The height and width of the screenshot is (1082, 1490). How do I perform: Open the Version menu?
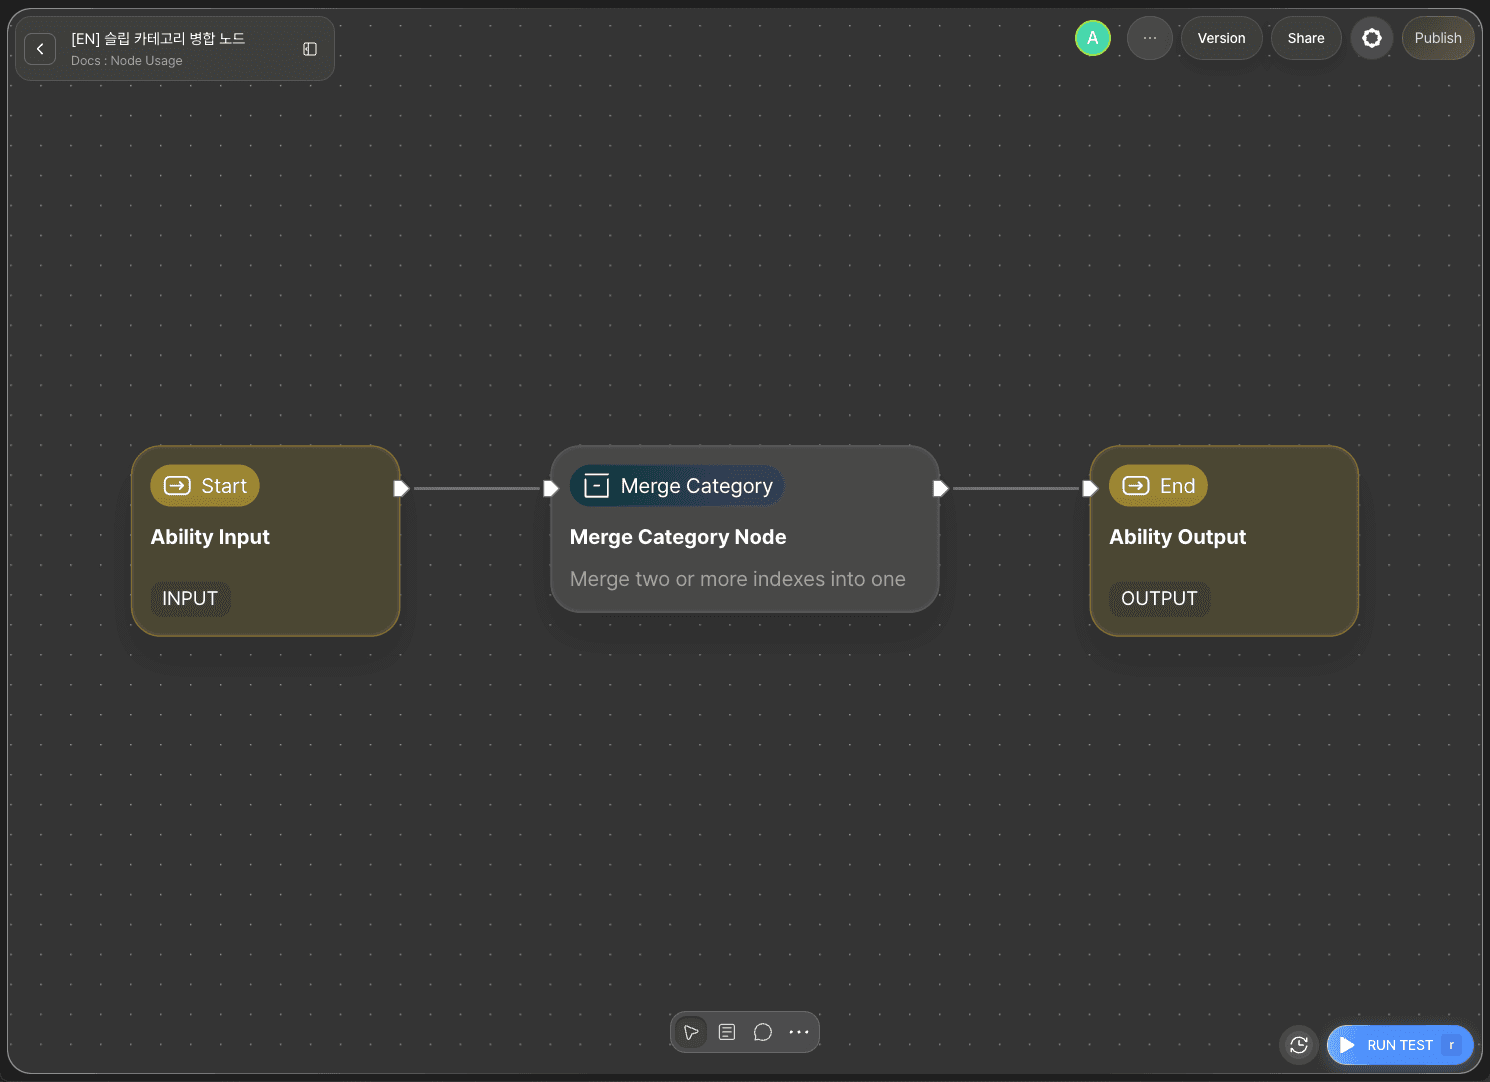(x=1221, y=38)
